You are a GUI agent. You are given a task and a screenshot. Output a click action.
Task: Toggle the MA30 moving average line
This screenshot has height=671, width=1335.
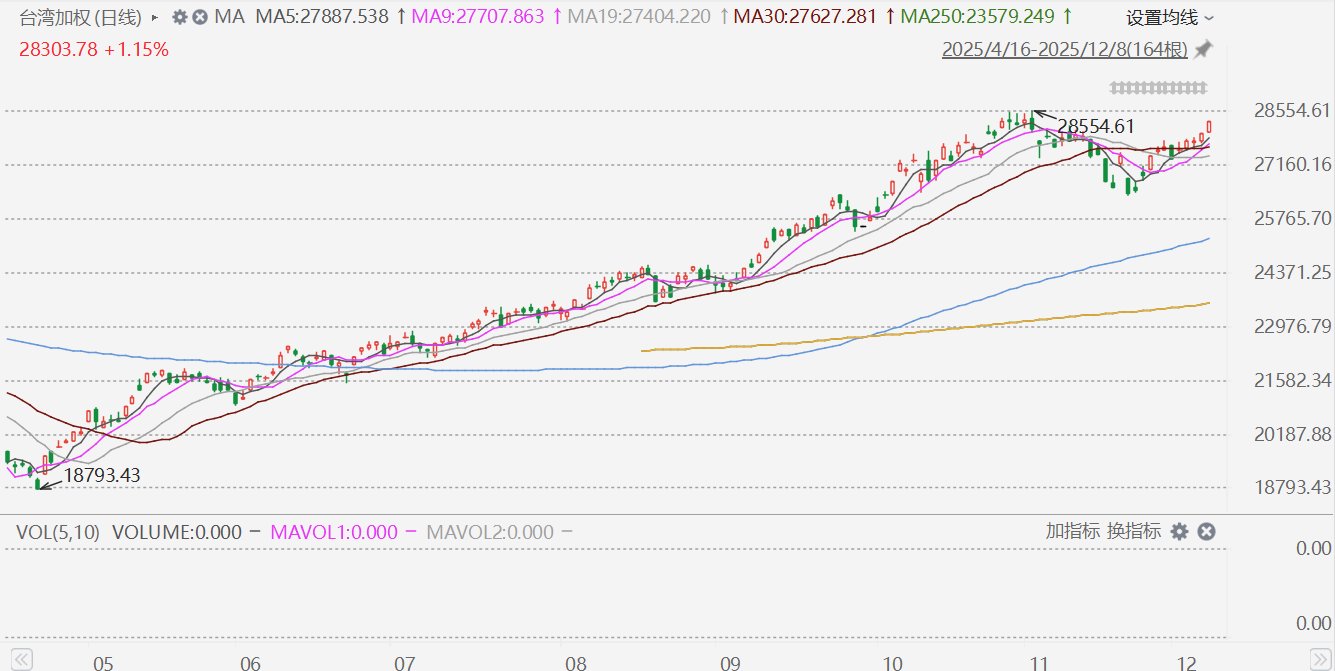[x=804, y=17]
